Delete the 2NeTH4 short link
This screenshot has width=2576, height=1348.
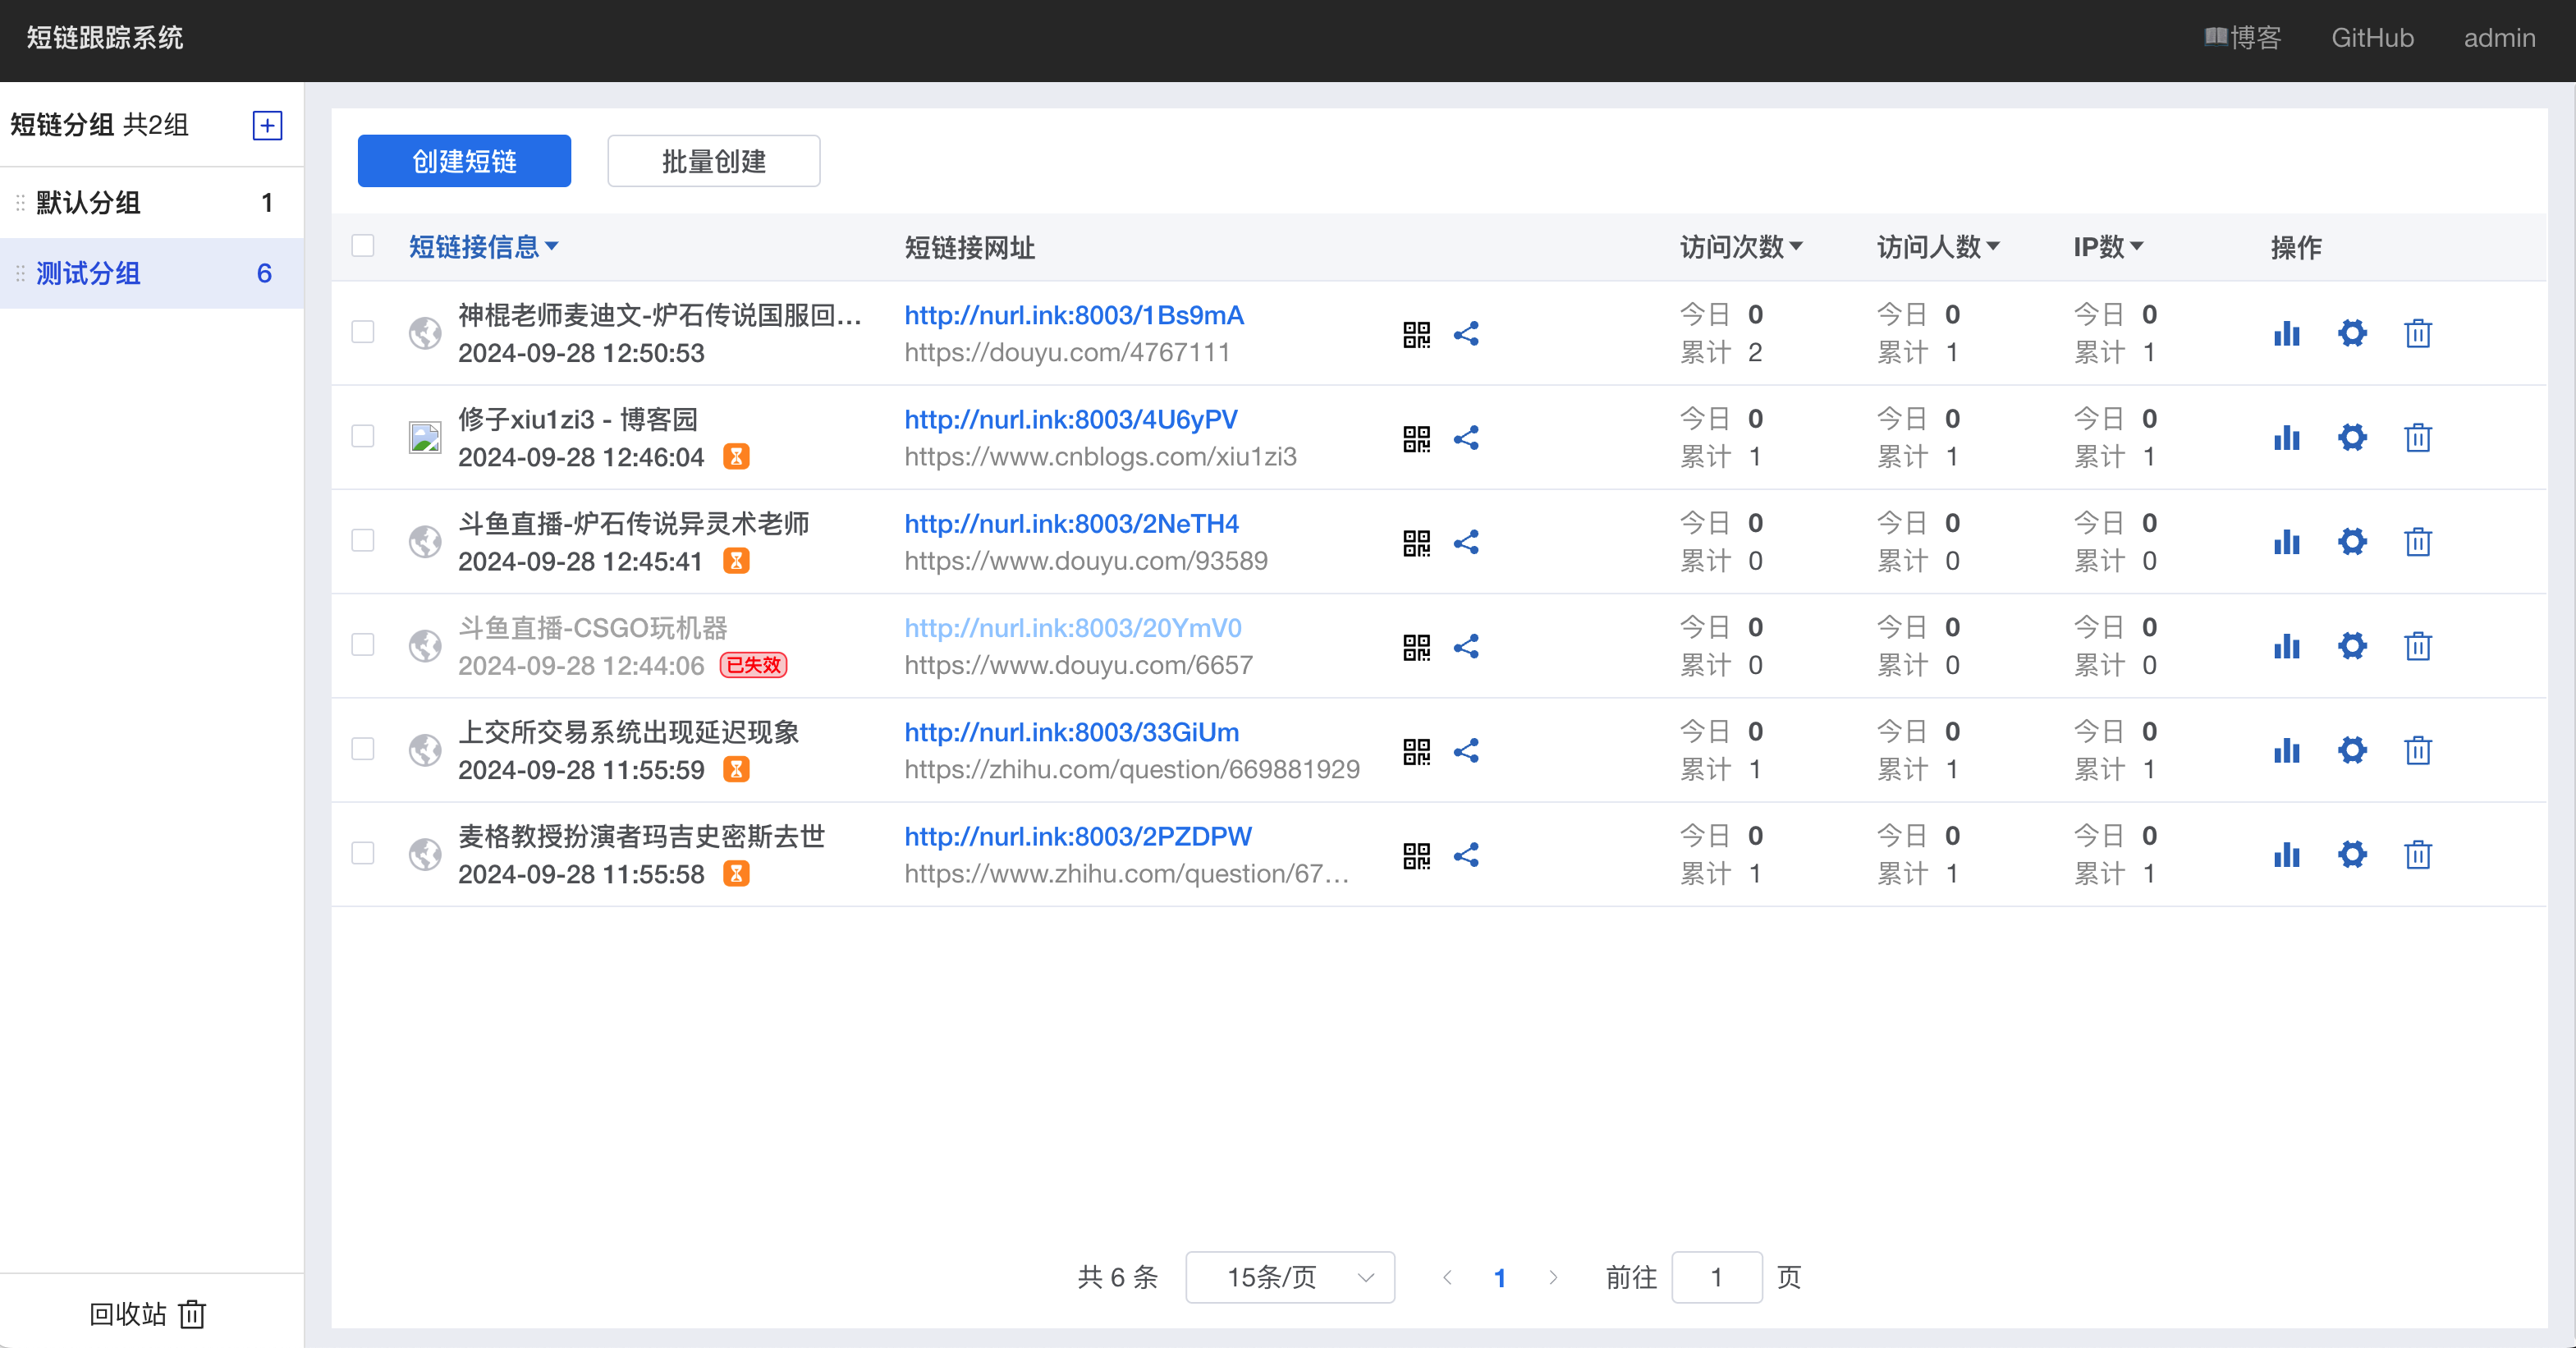click(2418, 542)
